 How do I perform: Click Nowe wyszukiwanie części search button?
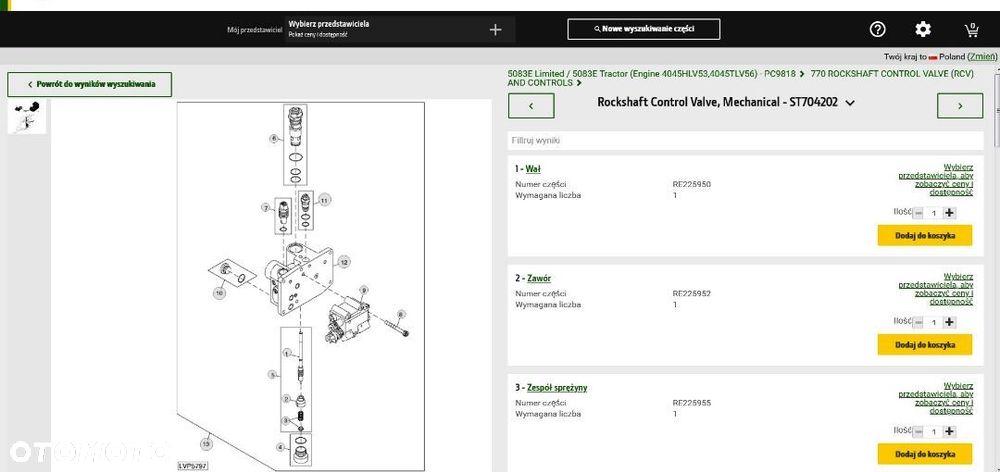643,29
